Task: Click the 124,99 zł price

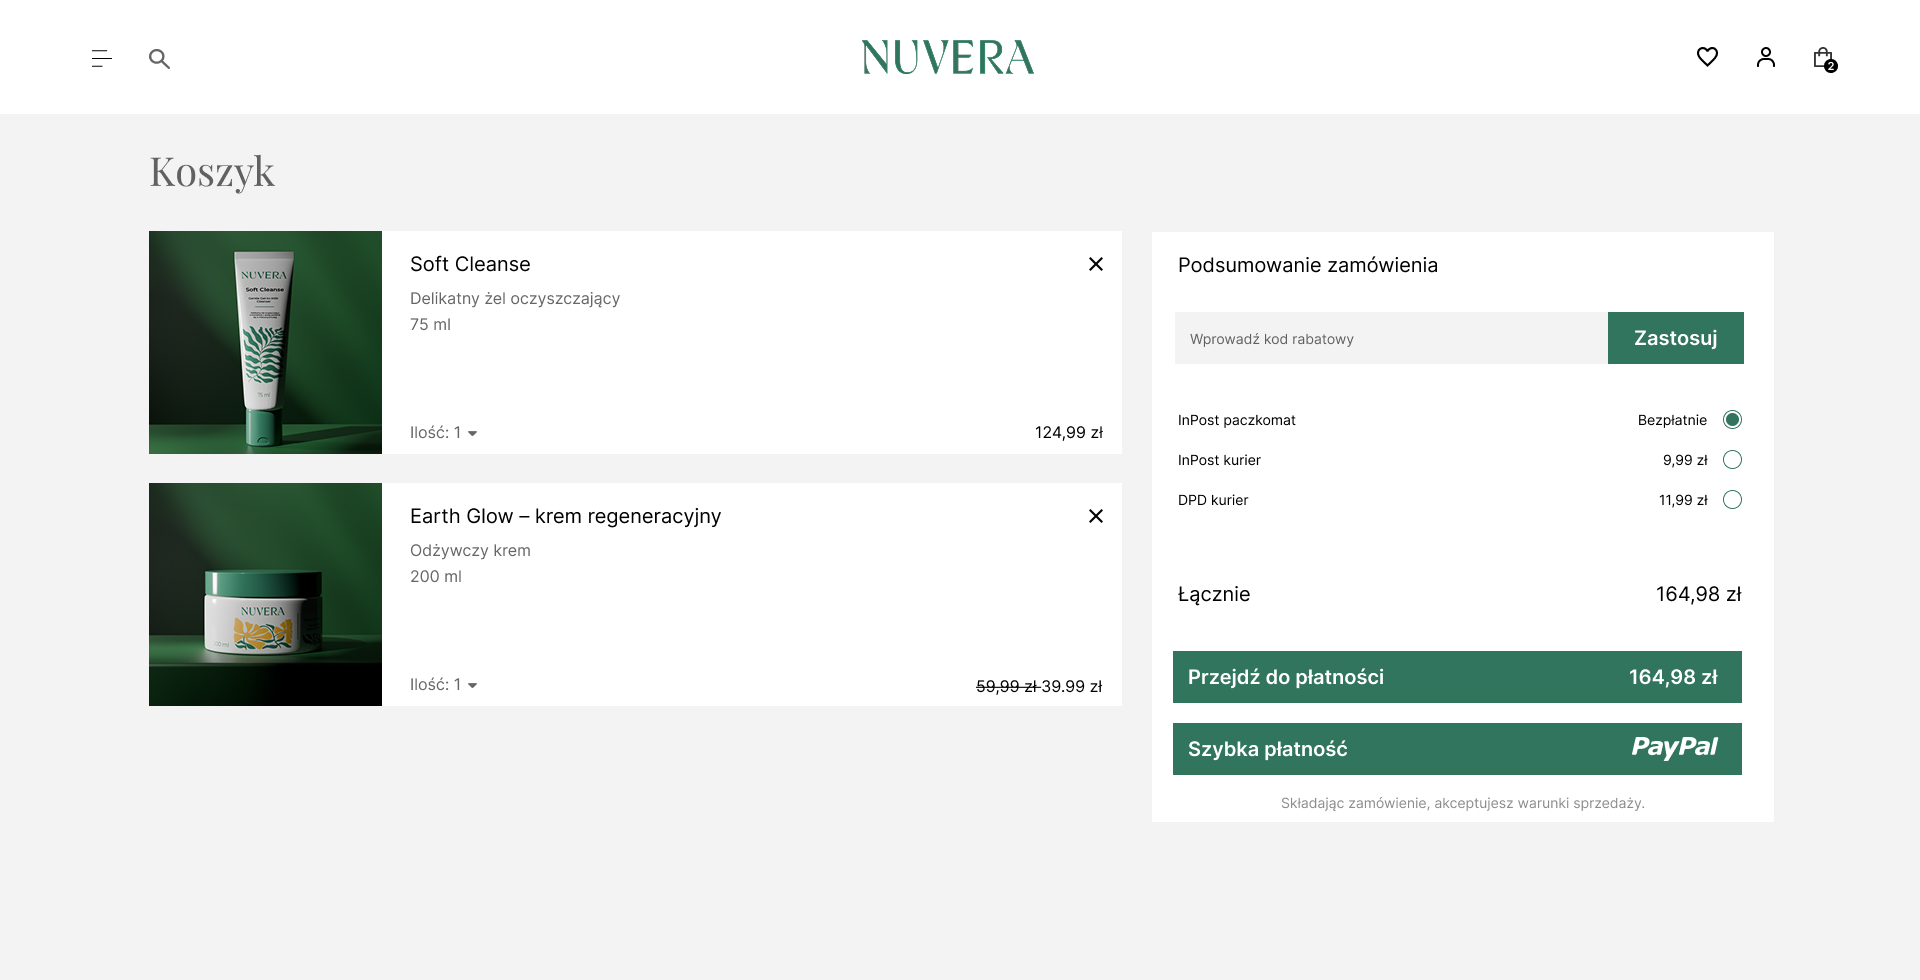Action: point(1069,433)
